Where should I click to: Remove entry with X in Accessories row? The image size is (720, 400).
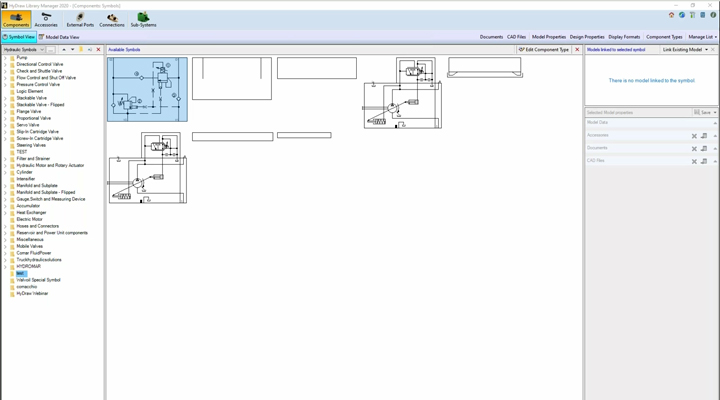(x=694, y=136)
